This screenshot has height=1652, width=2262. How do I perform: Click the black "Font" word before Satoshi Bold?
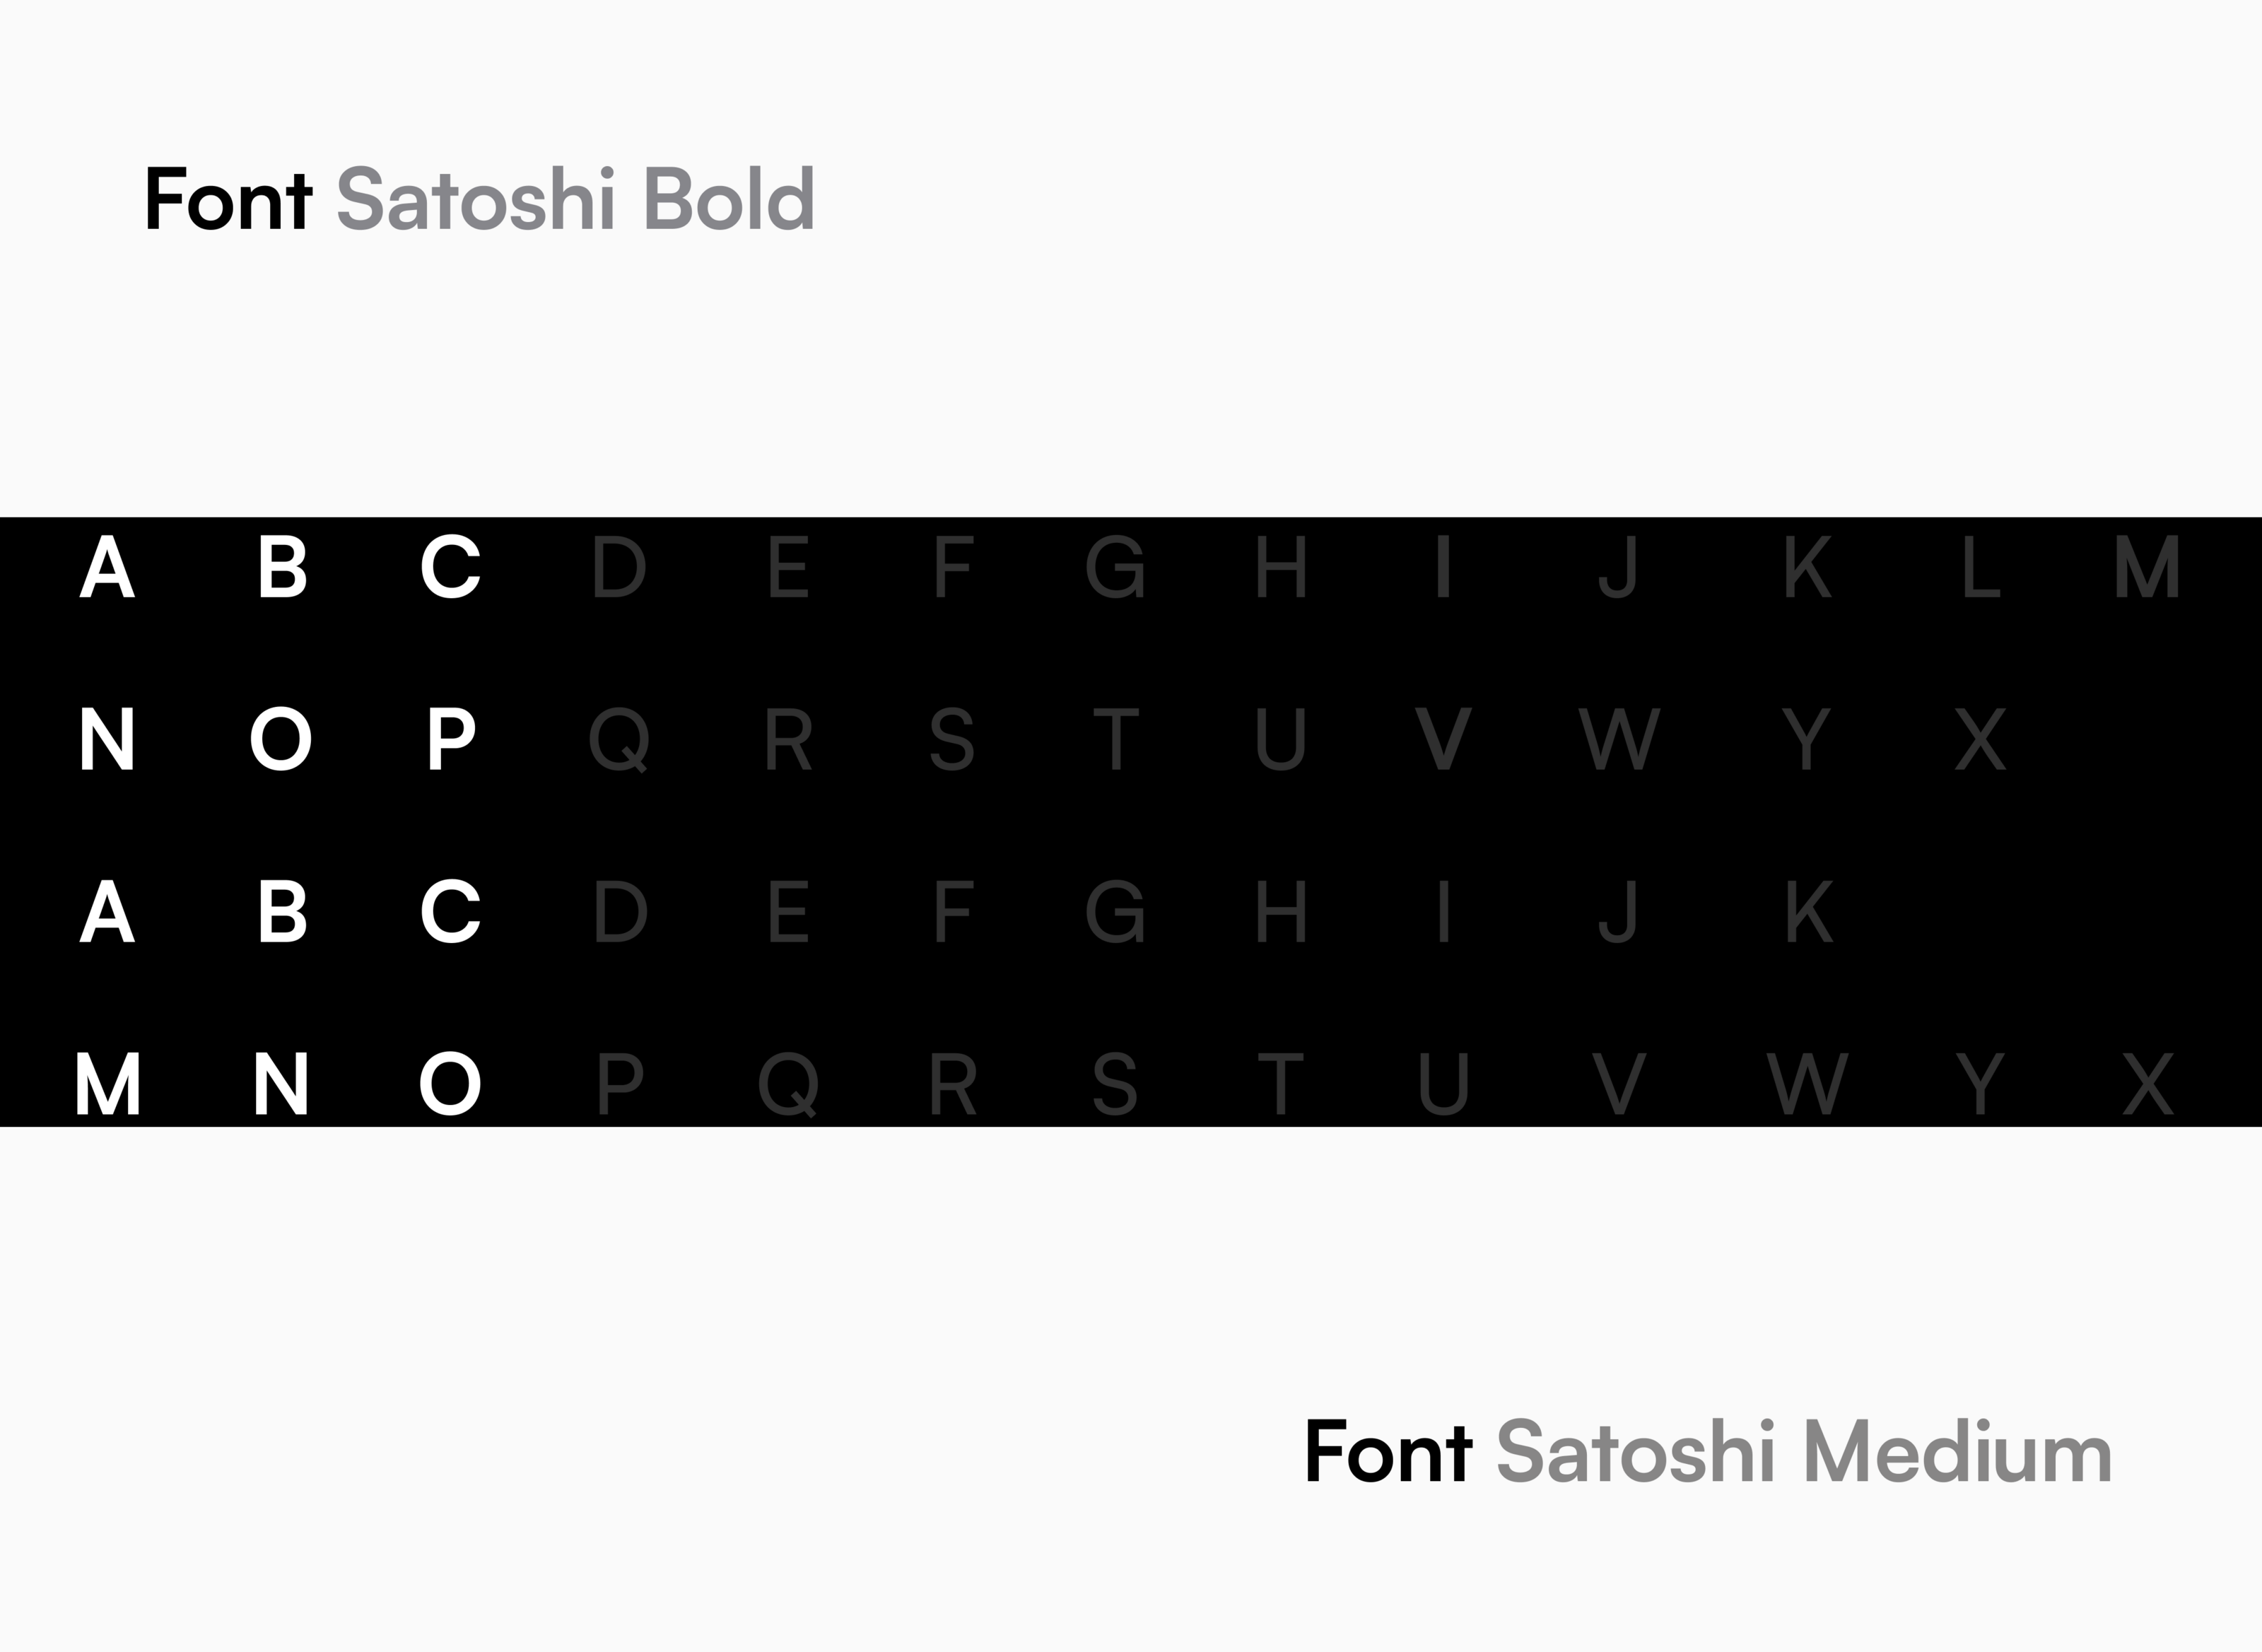(x=229, y=199)
